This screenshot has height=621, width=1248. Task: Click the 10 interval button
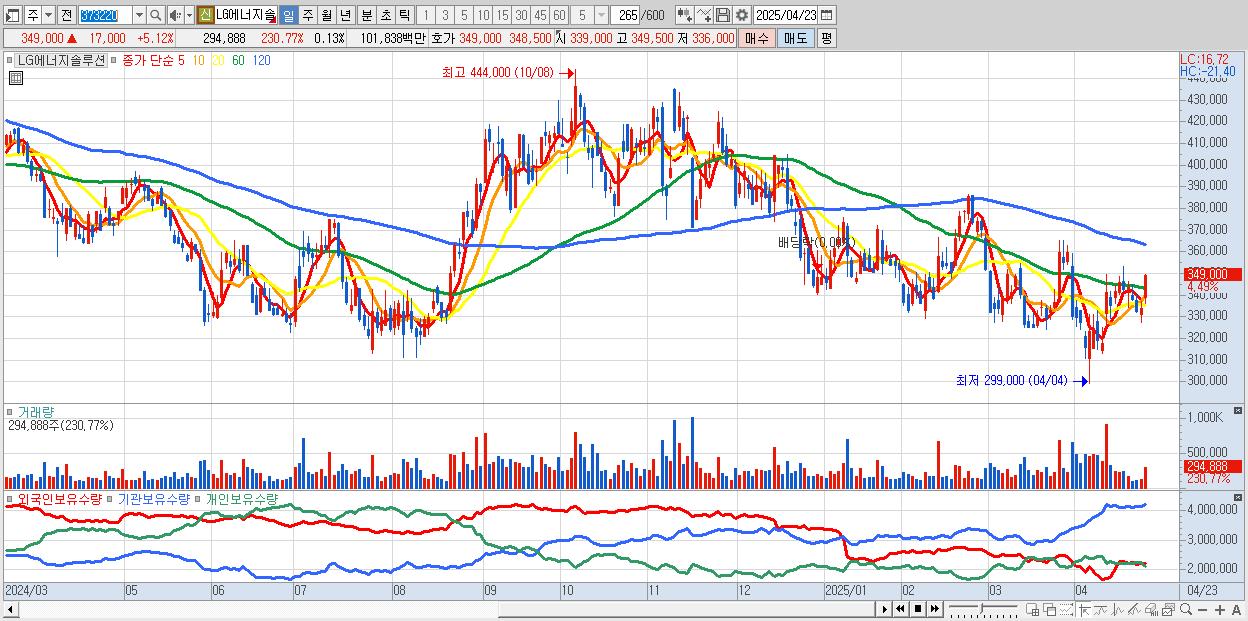point(483,15)
